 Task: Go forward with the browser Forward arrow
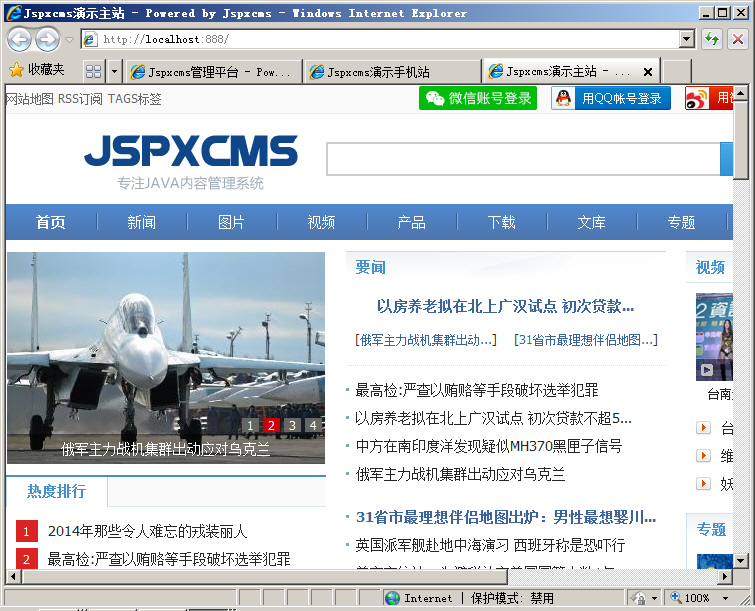[x=48, y=39]
